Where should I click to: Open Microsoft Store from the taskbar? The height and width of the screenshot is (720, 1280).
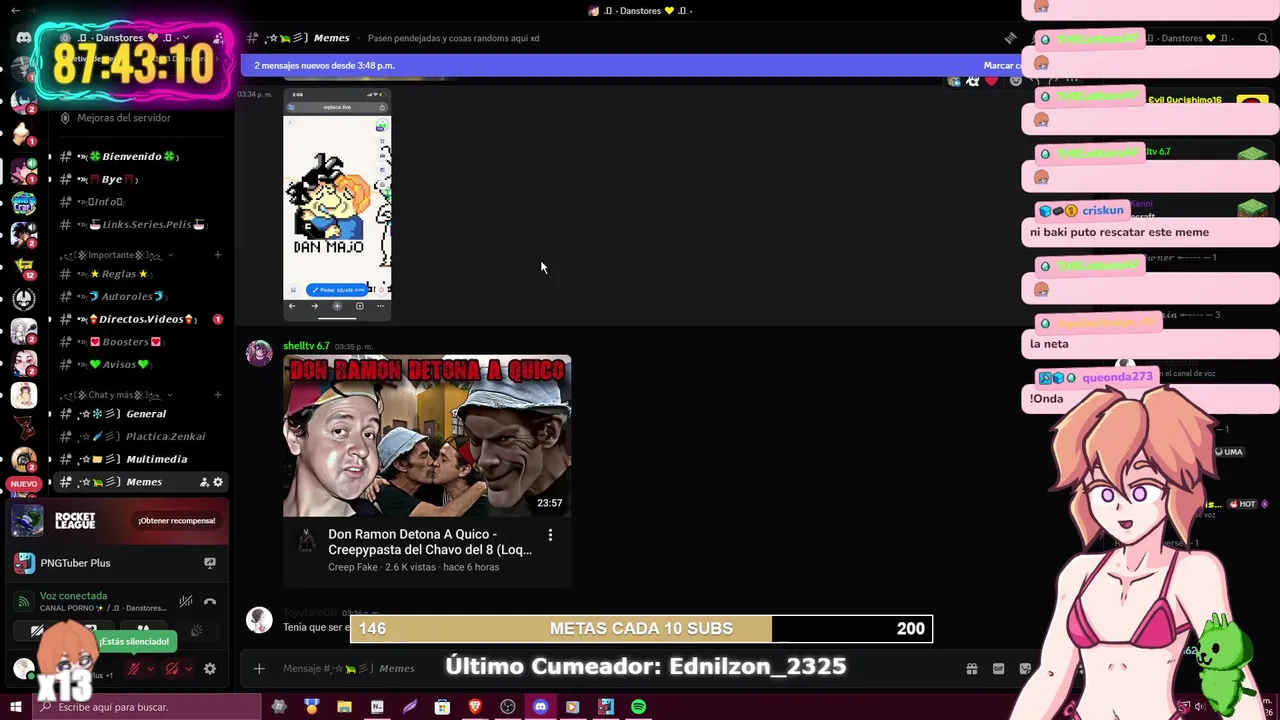442,707
